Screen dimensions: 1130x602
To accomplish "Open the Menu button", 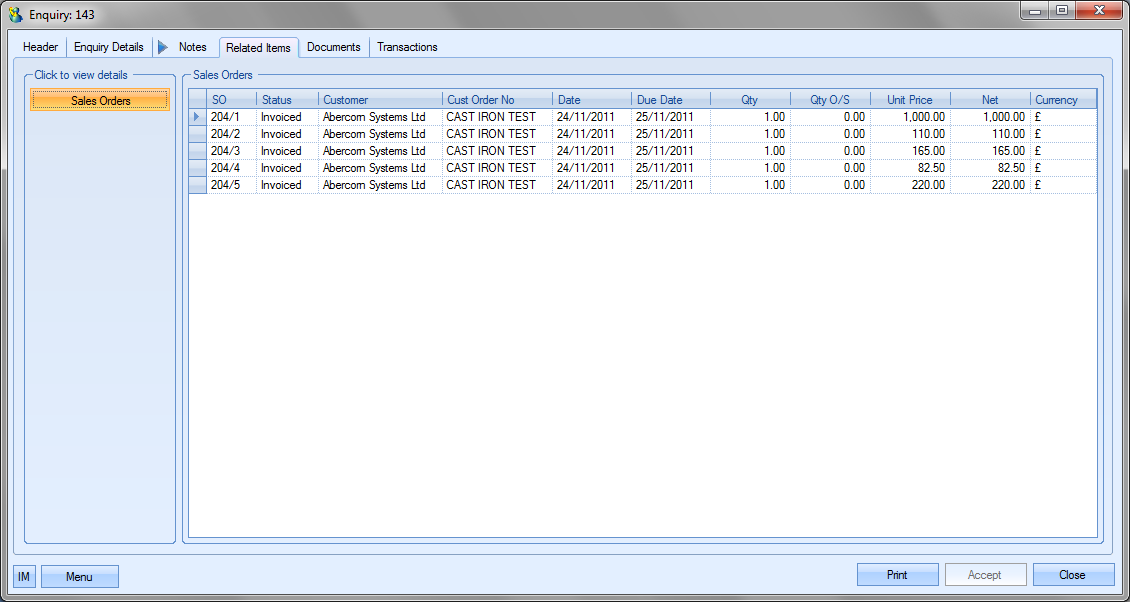I will tap(79, 576).
